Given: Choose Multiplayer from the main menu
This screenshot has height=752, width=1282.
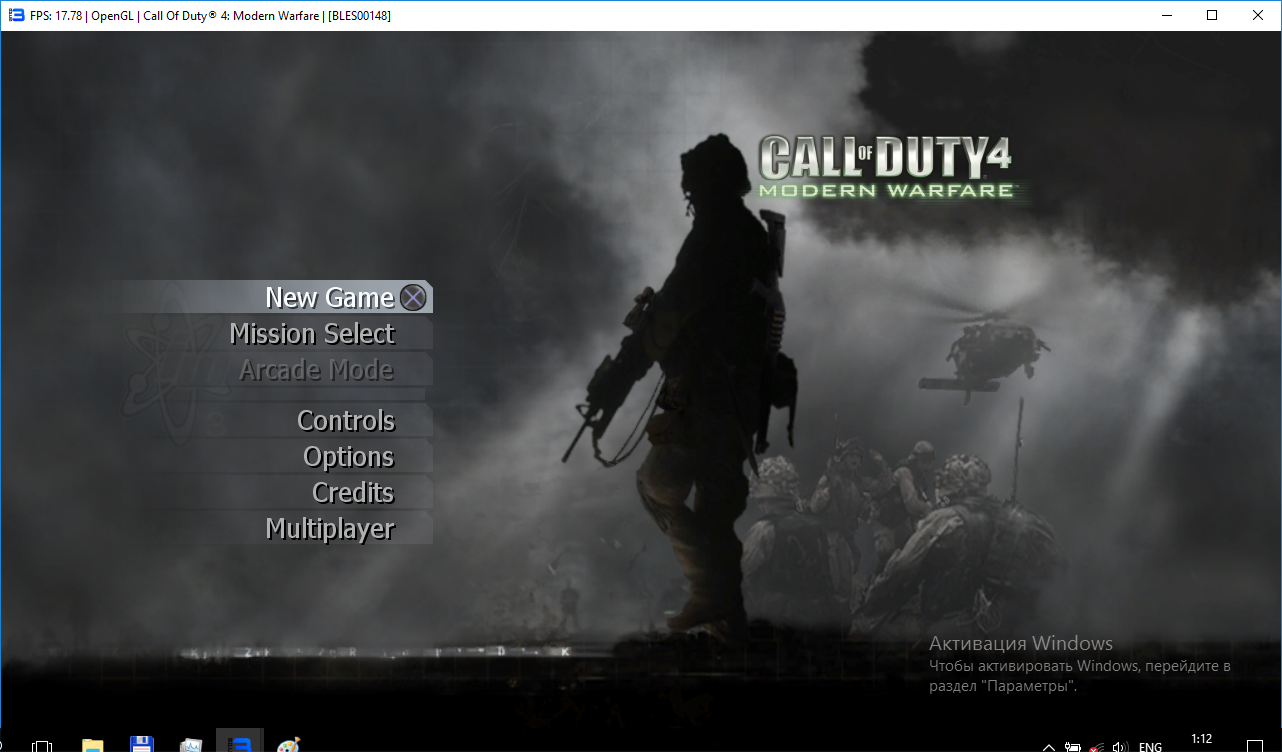Looking at the screenshot, I should click(330, 528).
